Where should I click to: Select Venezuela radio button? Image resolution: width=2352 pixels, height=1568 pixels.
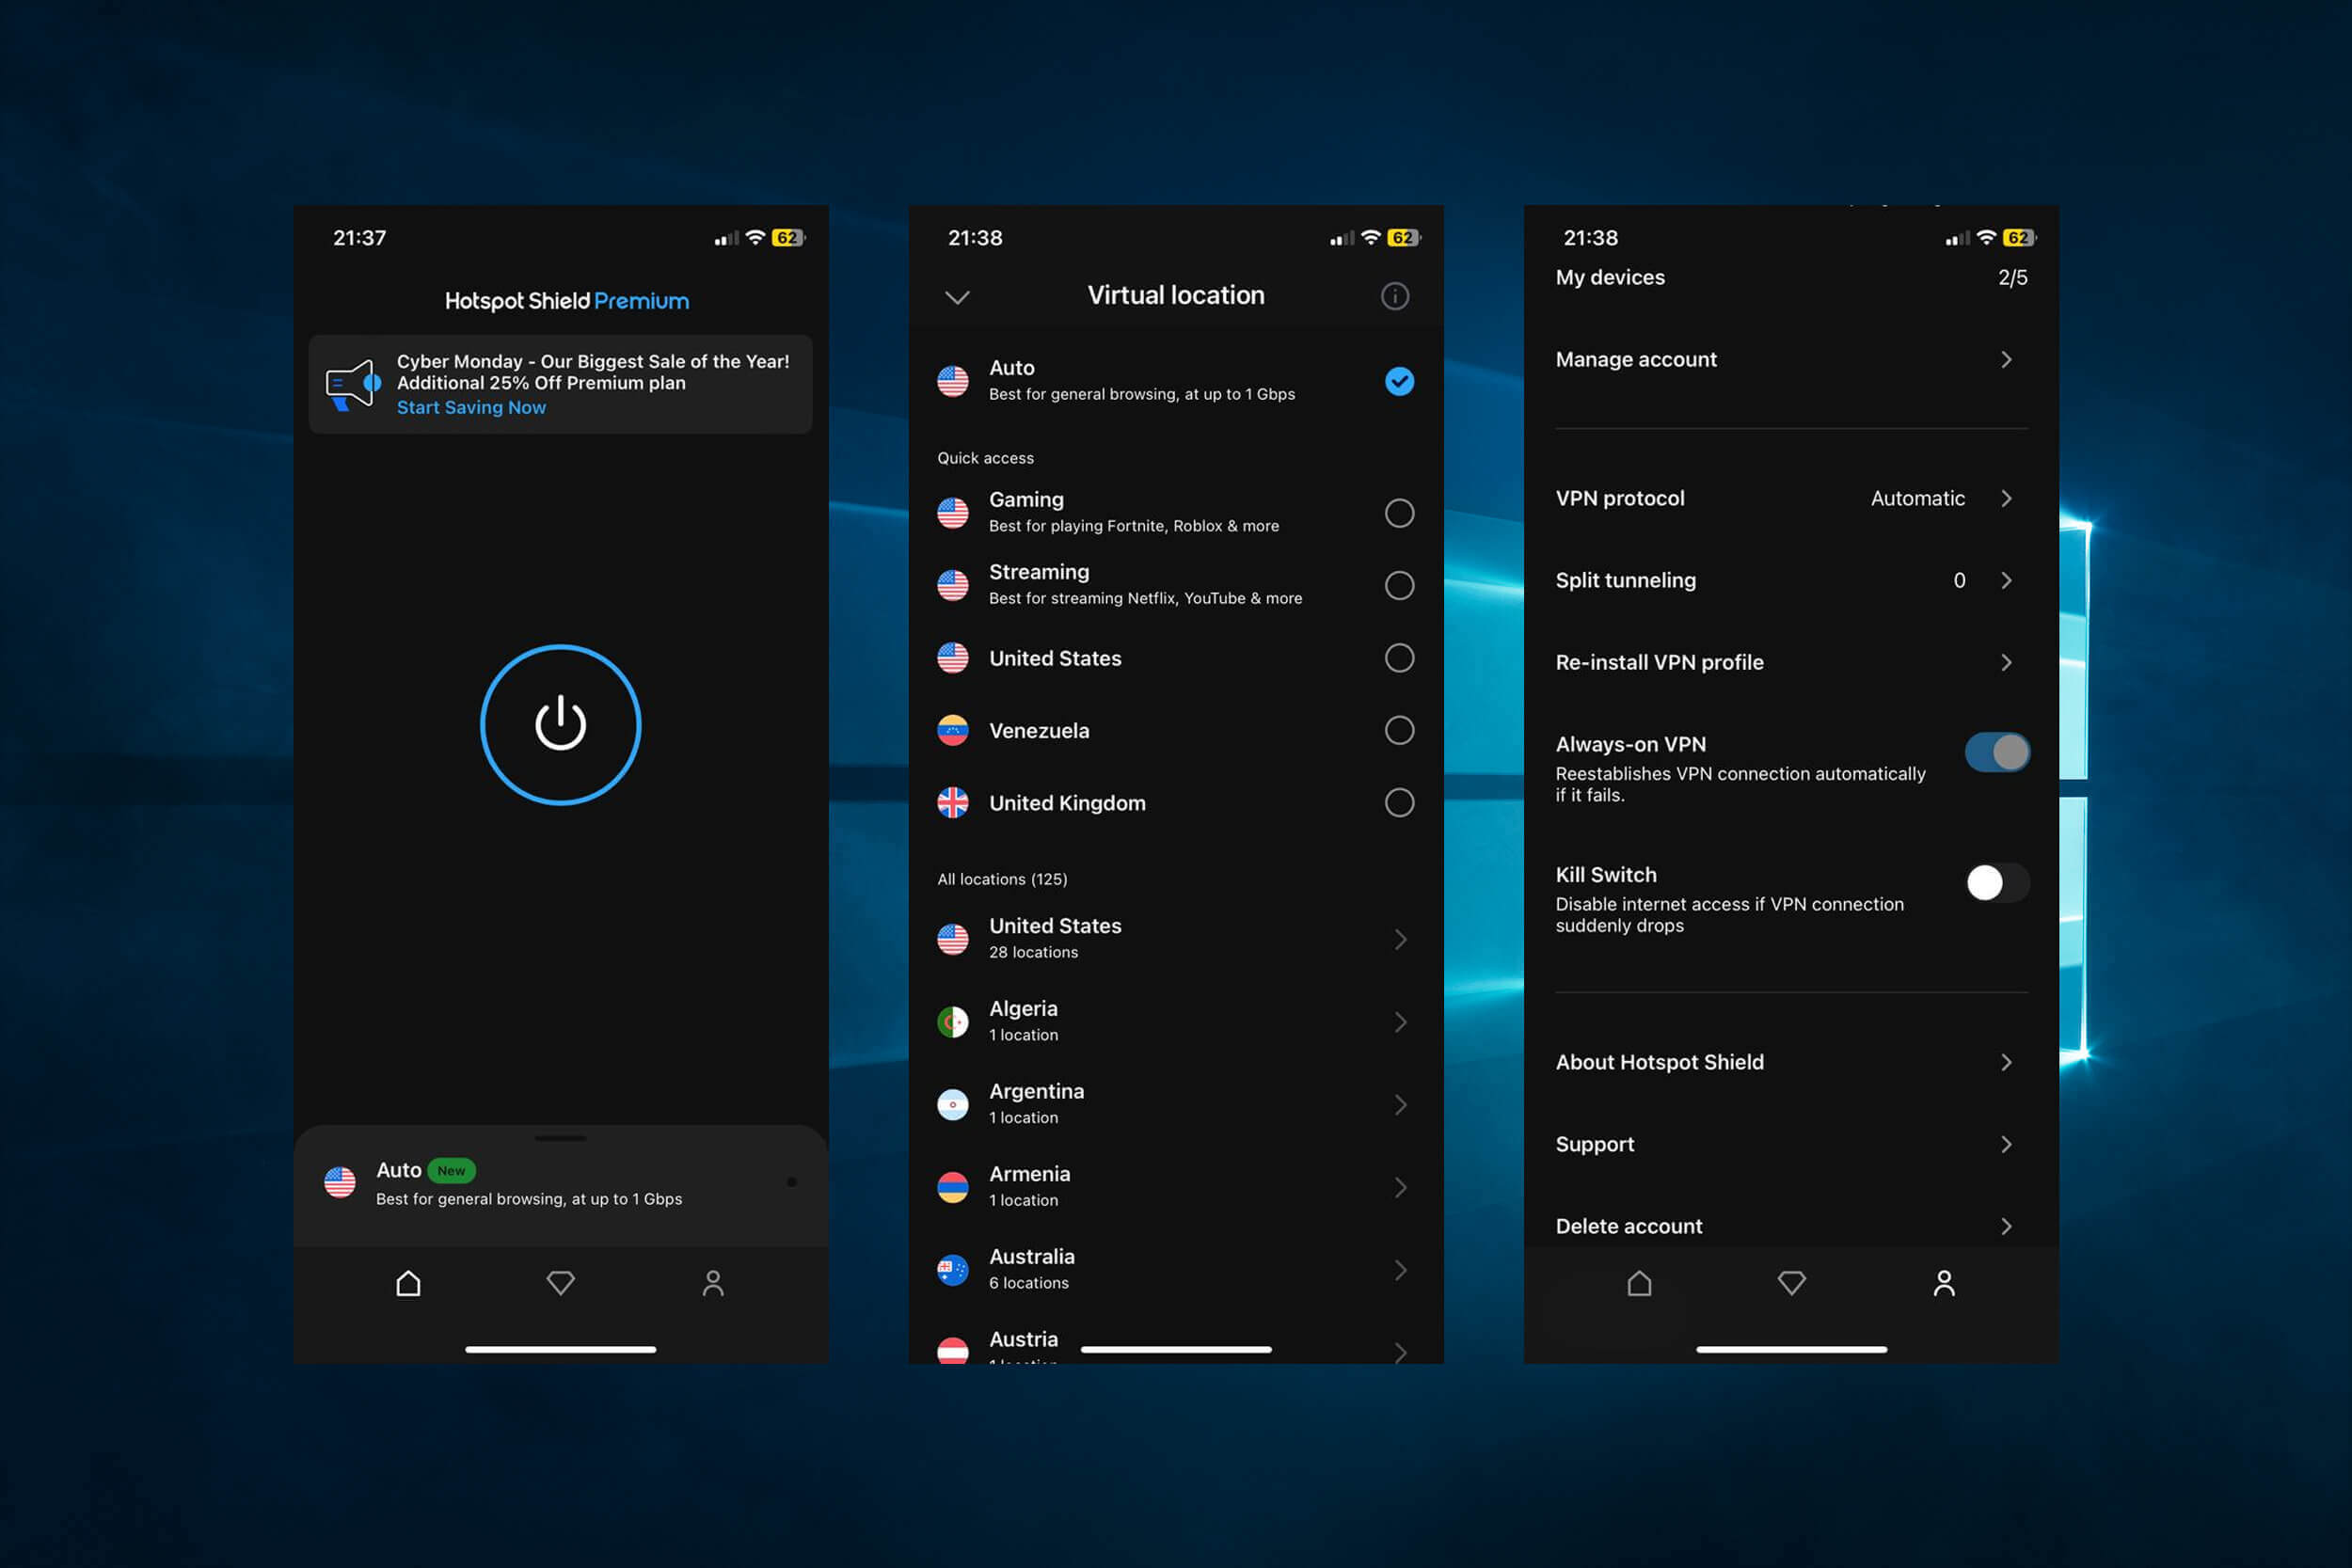[1399, 730]
